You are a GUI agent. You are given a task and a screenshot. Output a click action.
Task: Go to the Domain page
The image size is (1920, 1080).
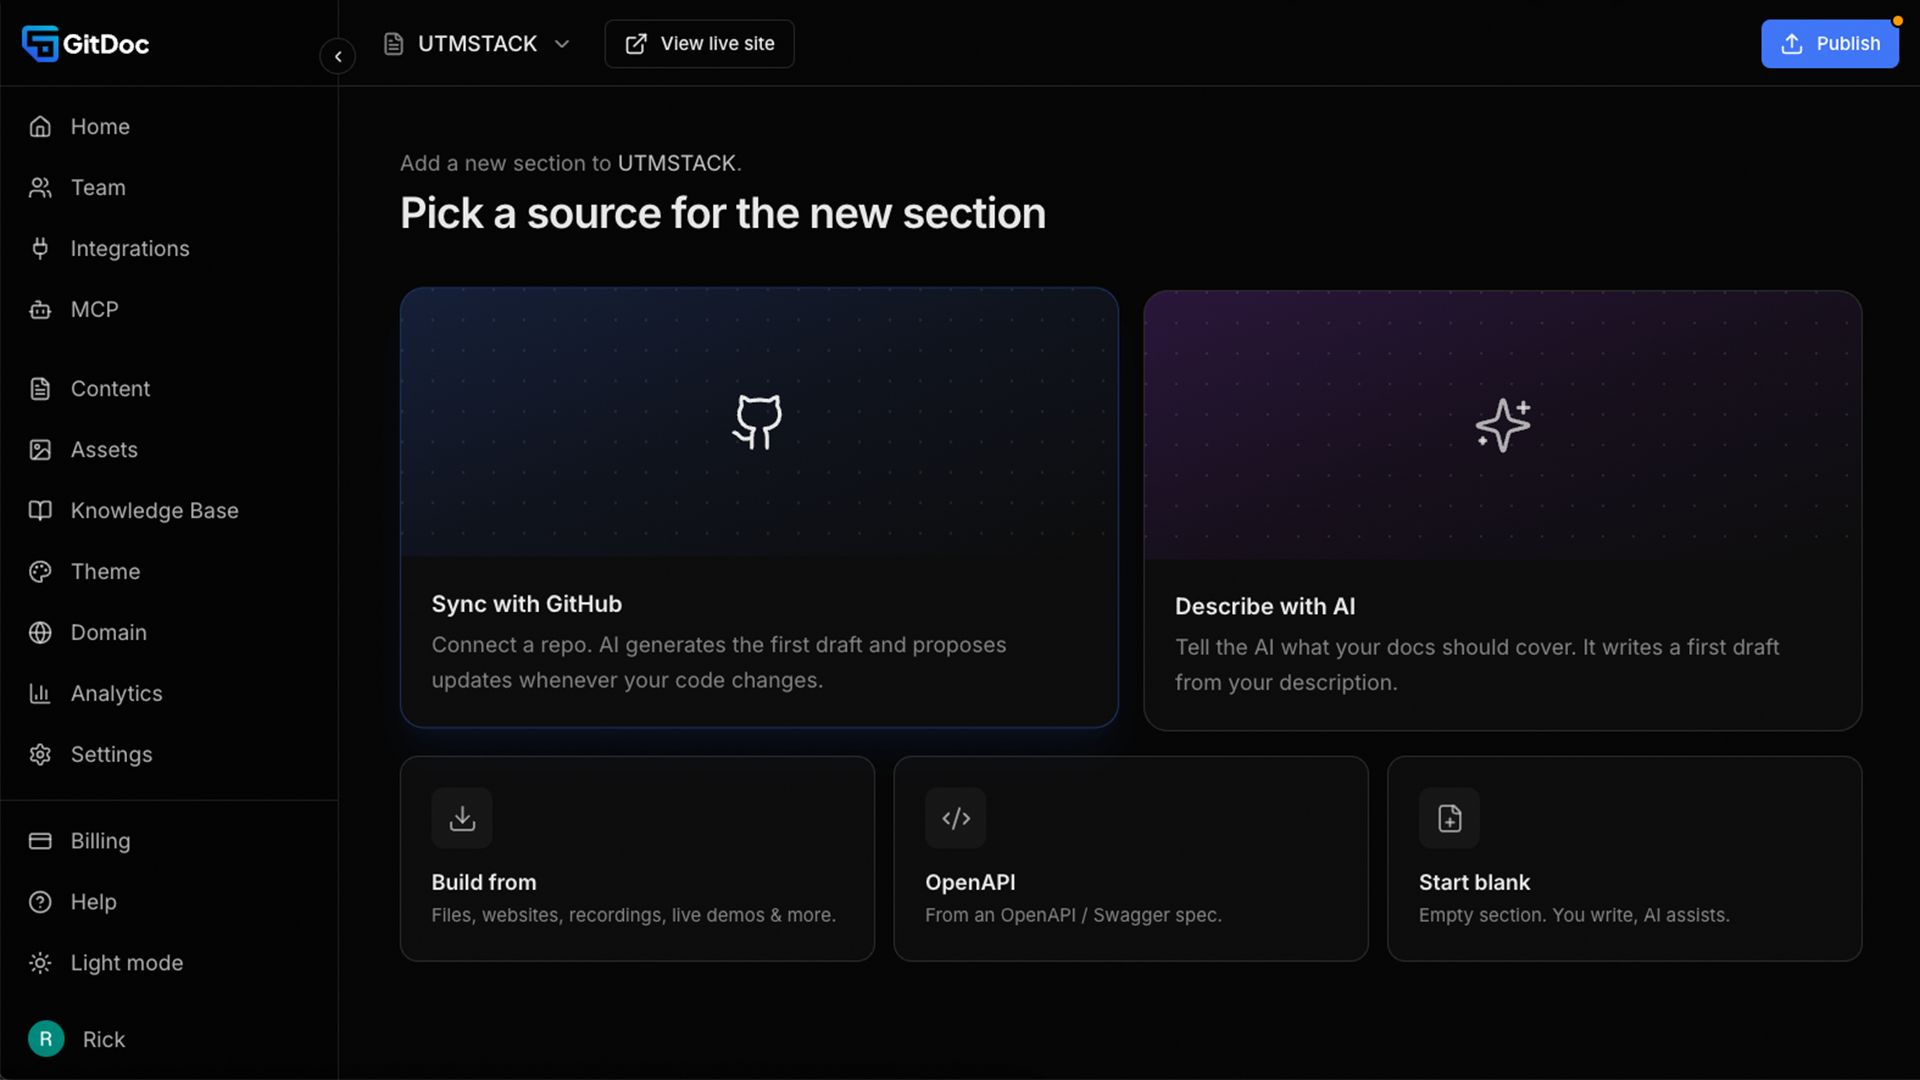[x=108, y=633]
